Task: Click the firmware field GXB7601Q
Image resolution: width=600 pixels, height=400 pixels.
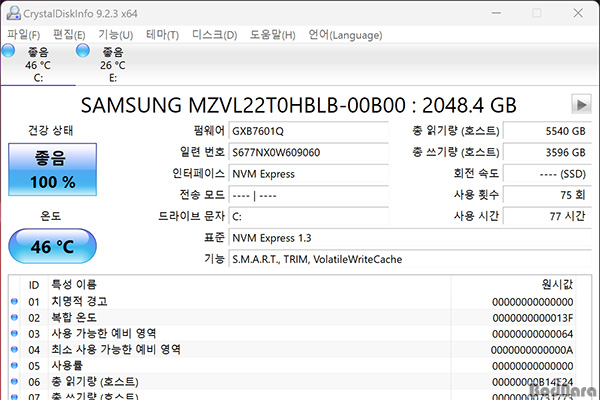Action: click(309, 131)
